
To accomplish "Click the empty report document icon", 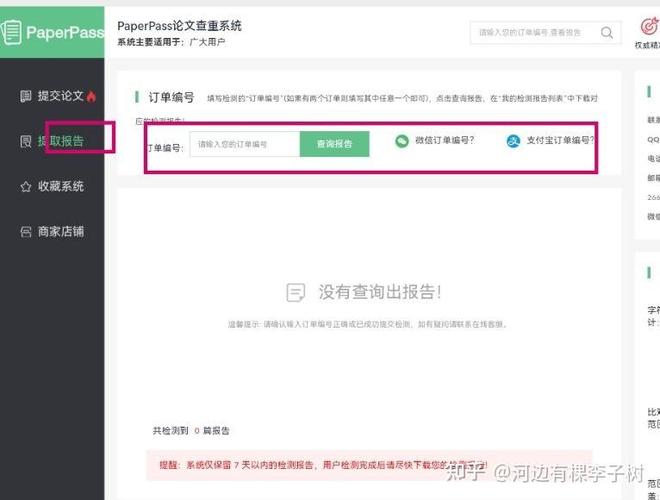I will (295, 292).
